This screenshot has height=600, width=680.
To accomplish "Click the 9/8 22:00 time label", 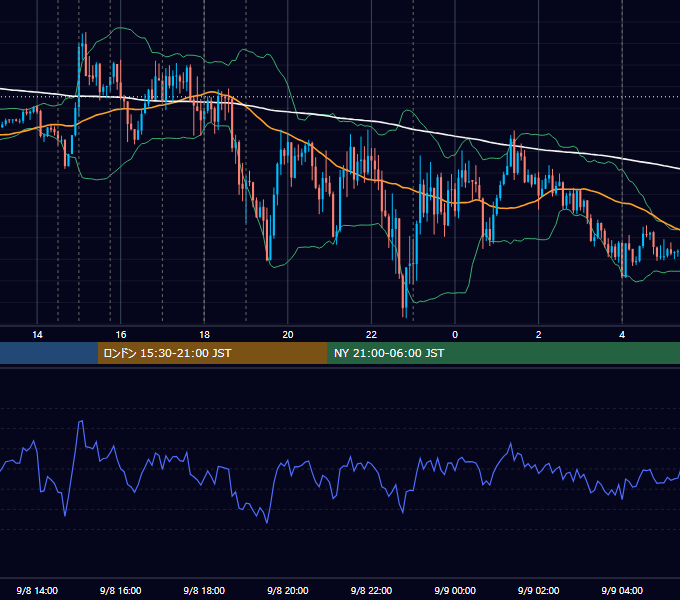I will pos(371,590).
